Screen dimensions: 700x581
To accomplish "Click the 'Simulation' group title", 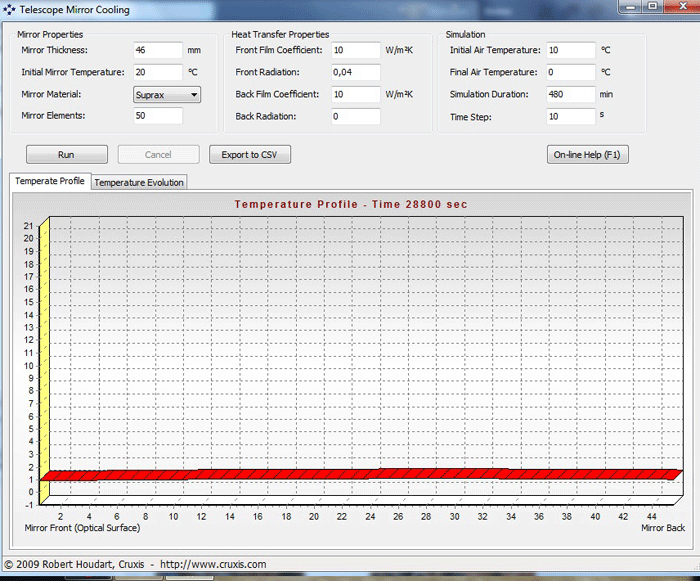I will coord(465,34).
